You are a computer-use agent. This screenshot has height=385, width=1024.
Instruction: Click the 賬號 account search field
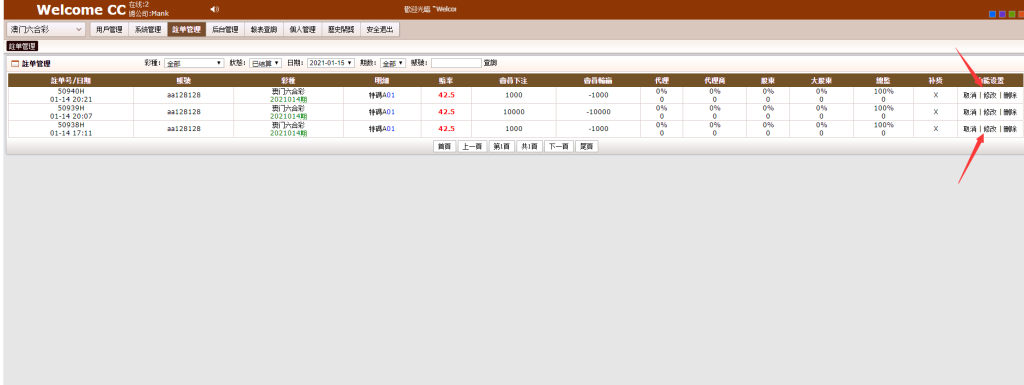pyautogui.click(x=456, y=63)
